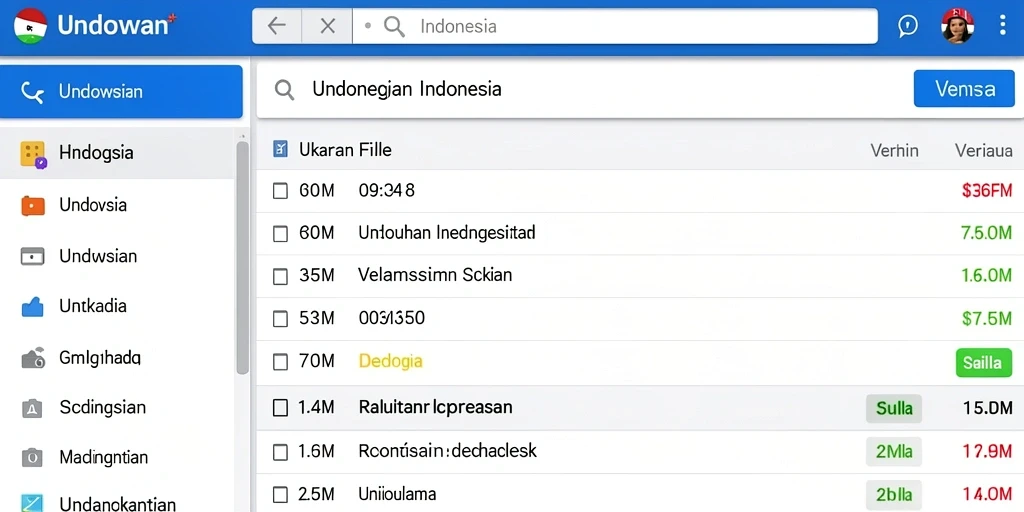Open the user profile avatar
Screen dimensions: 1024x512
(x=957, y=26)
